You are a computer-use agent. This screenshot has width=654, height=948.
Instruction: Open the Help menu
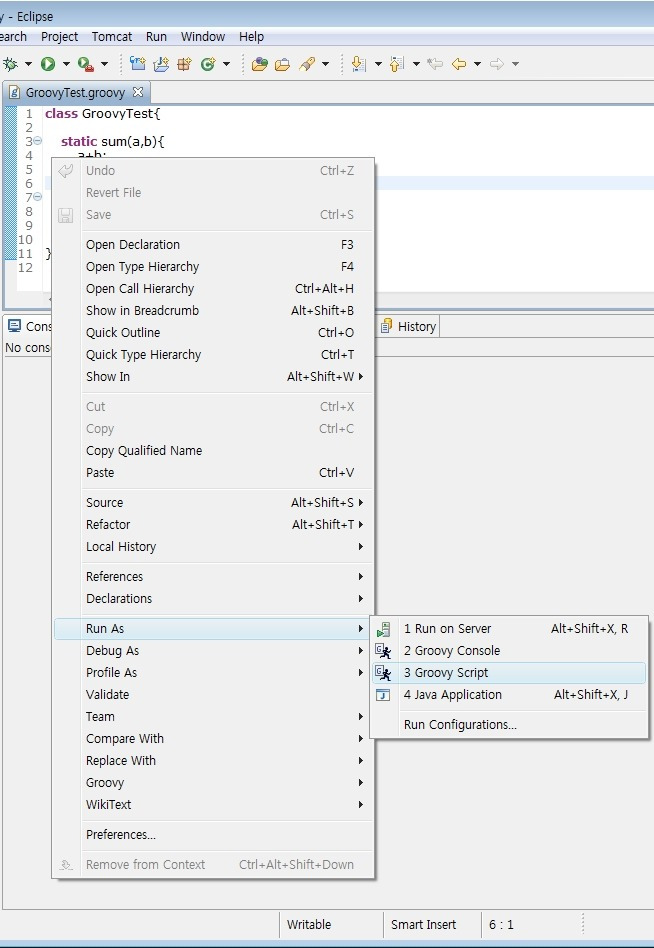pyautogui.click(x=251, y=36)
